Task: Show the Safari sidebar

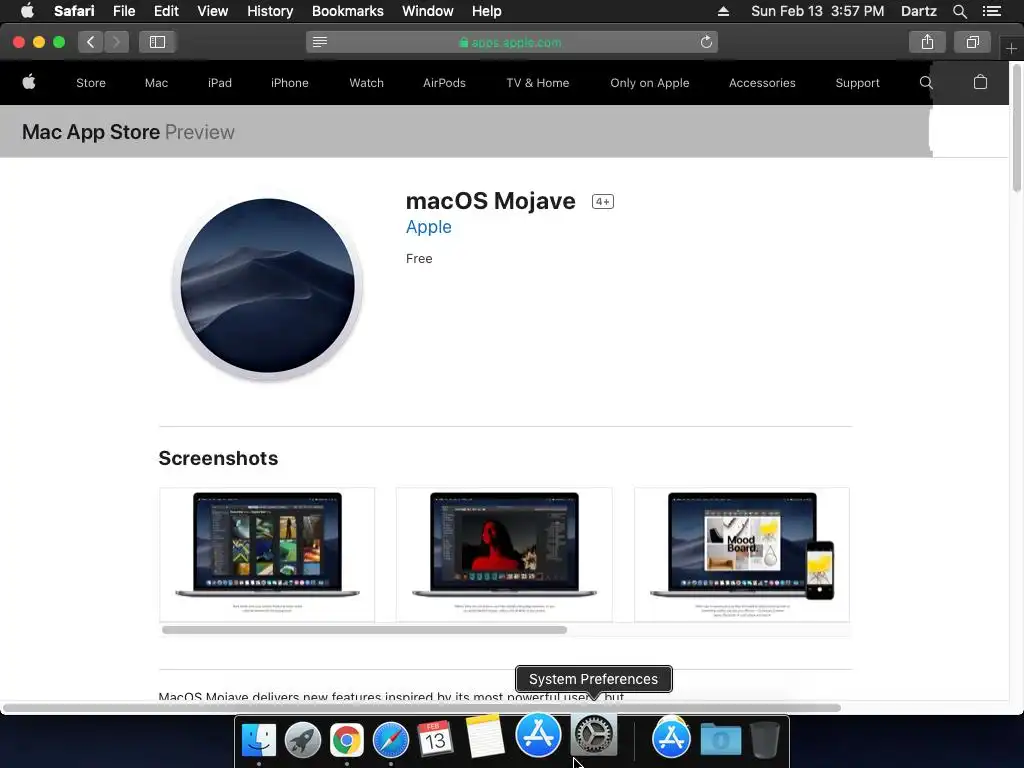Action: tap(157, 42)
